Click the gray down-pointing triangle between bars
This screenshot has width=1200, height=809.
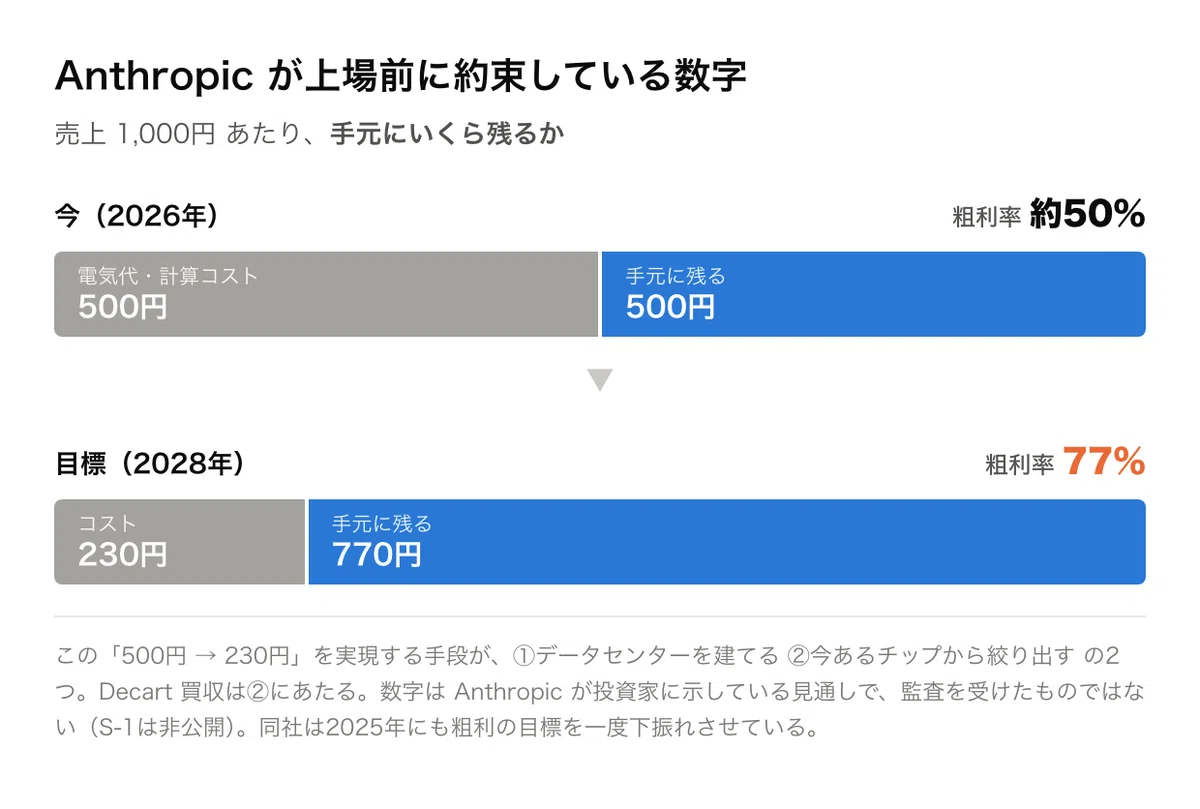point(599,380)
